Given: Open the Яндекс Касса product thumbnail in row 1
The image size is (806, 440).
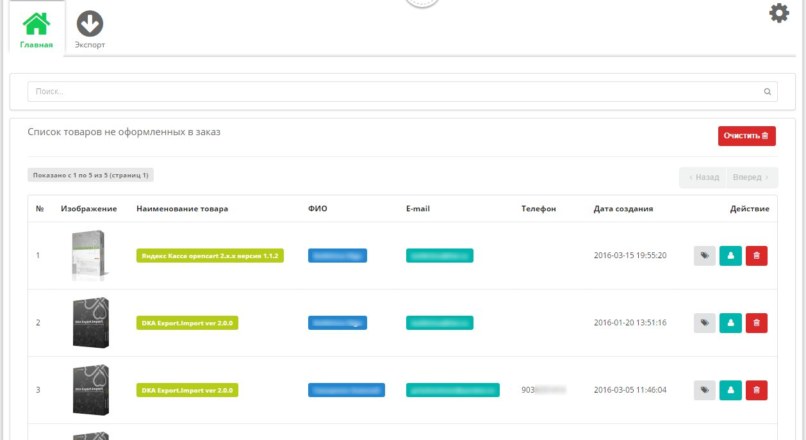Looking at the screenshot, I should (89, 255).
